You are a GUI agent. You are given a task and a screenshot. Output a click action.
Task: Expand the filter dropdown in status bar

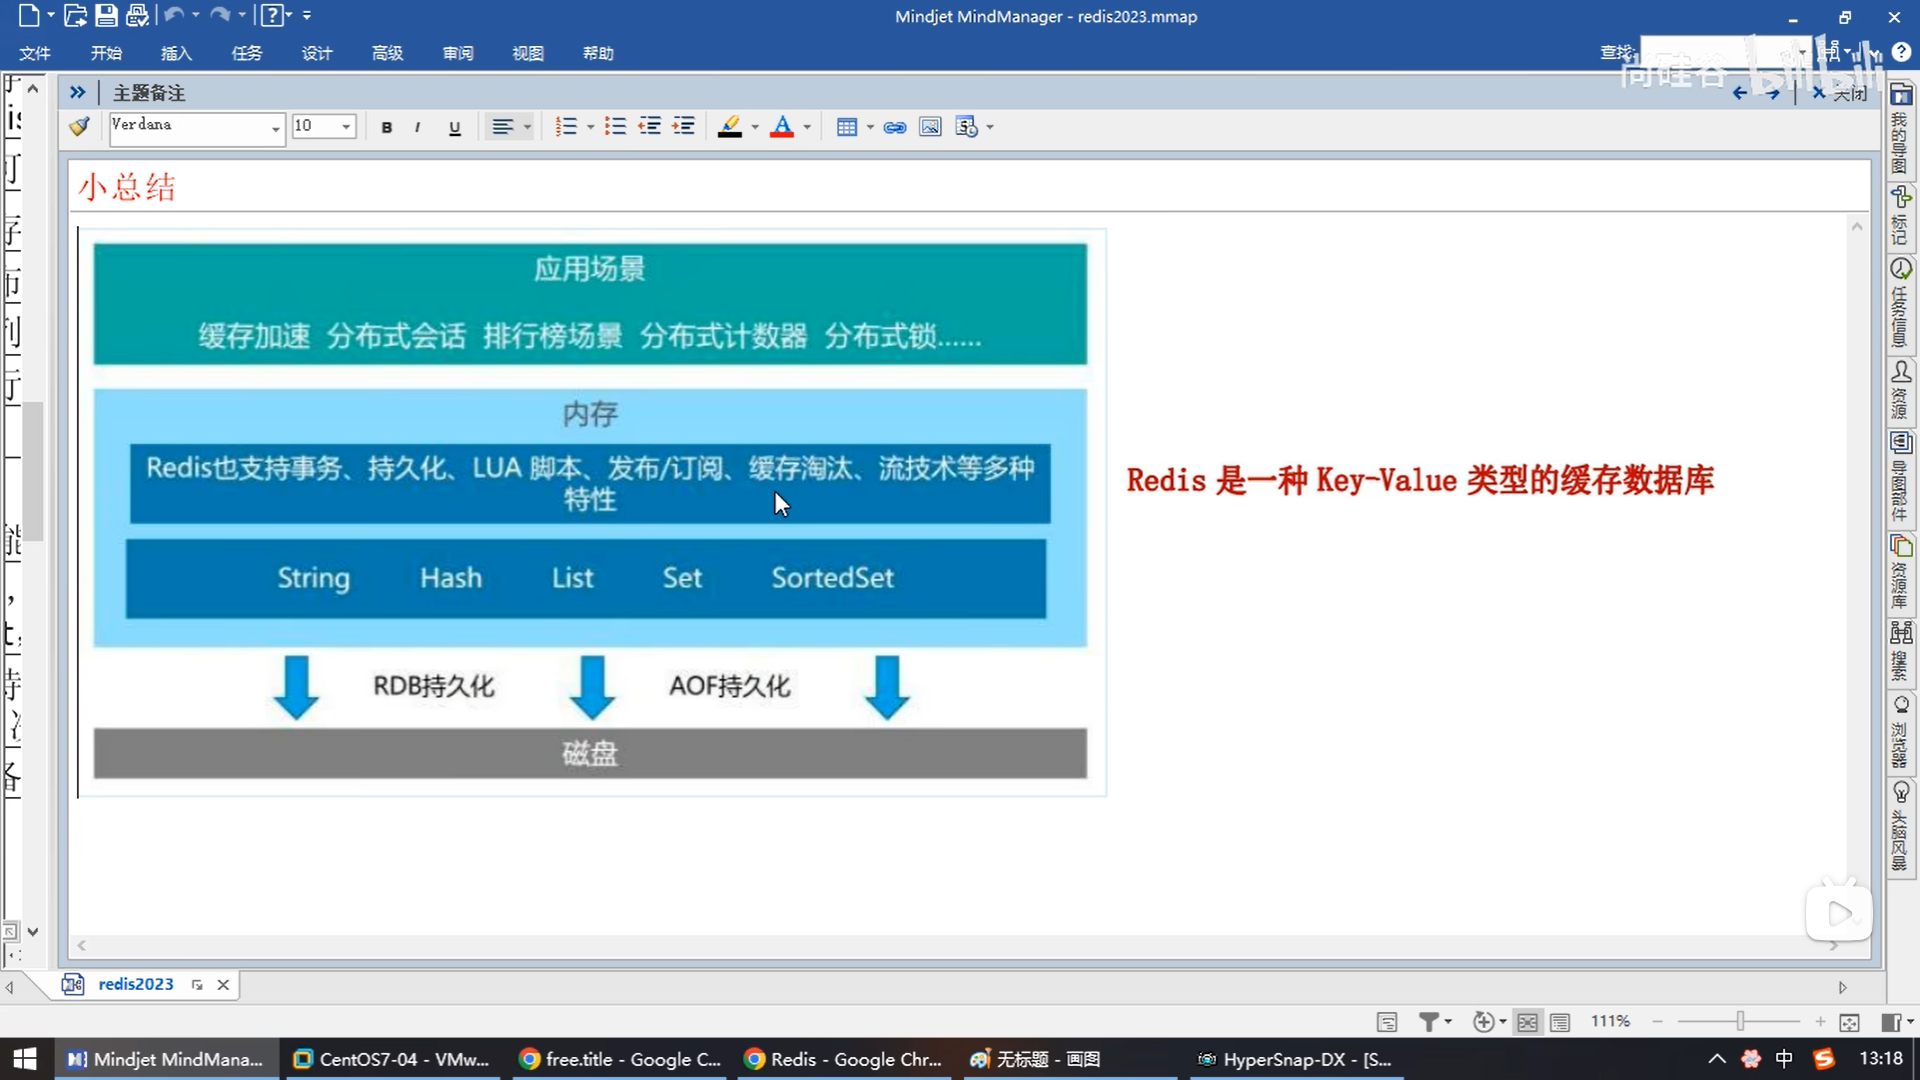(x=1447, y=1022)
